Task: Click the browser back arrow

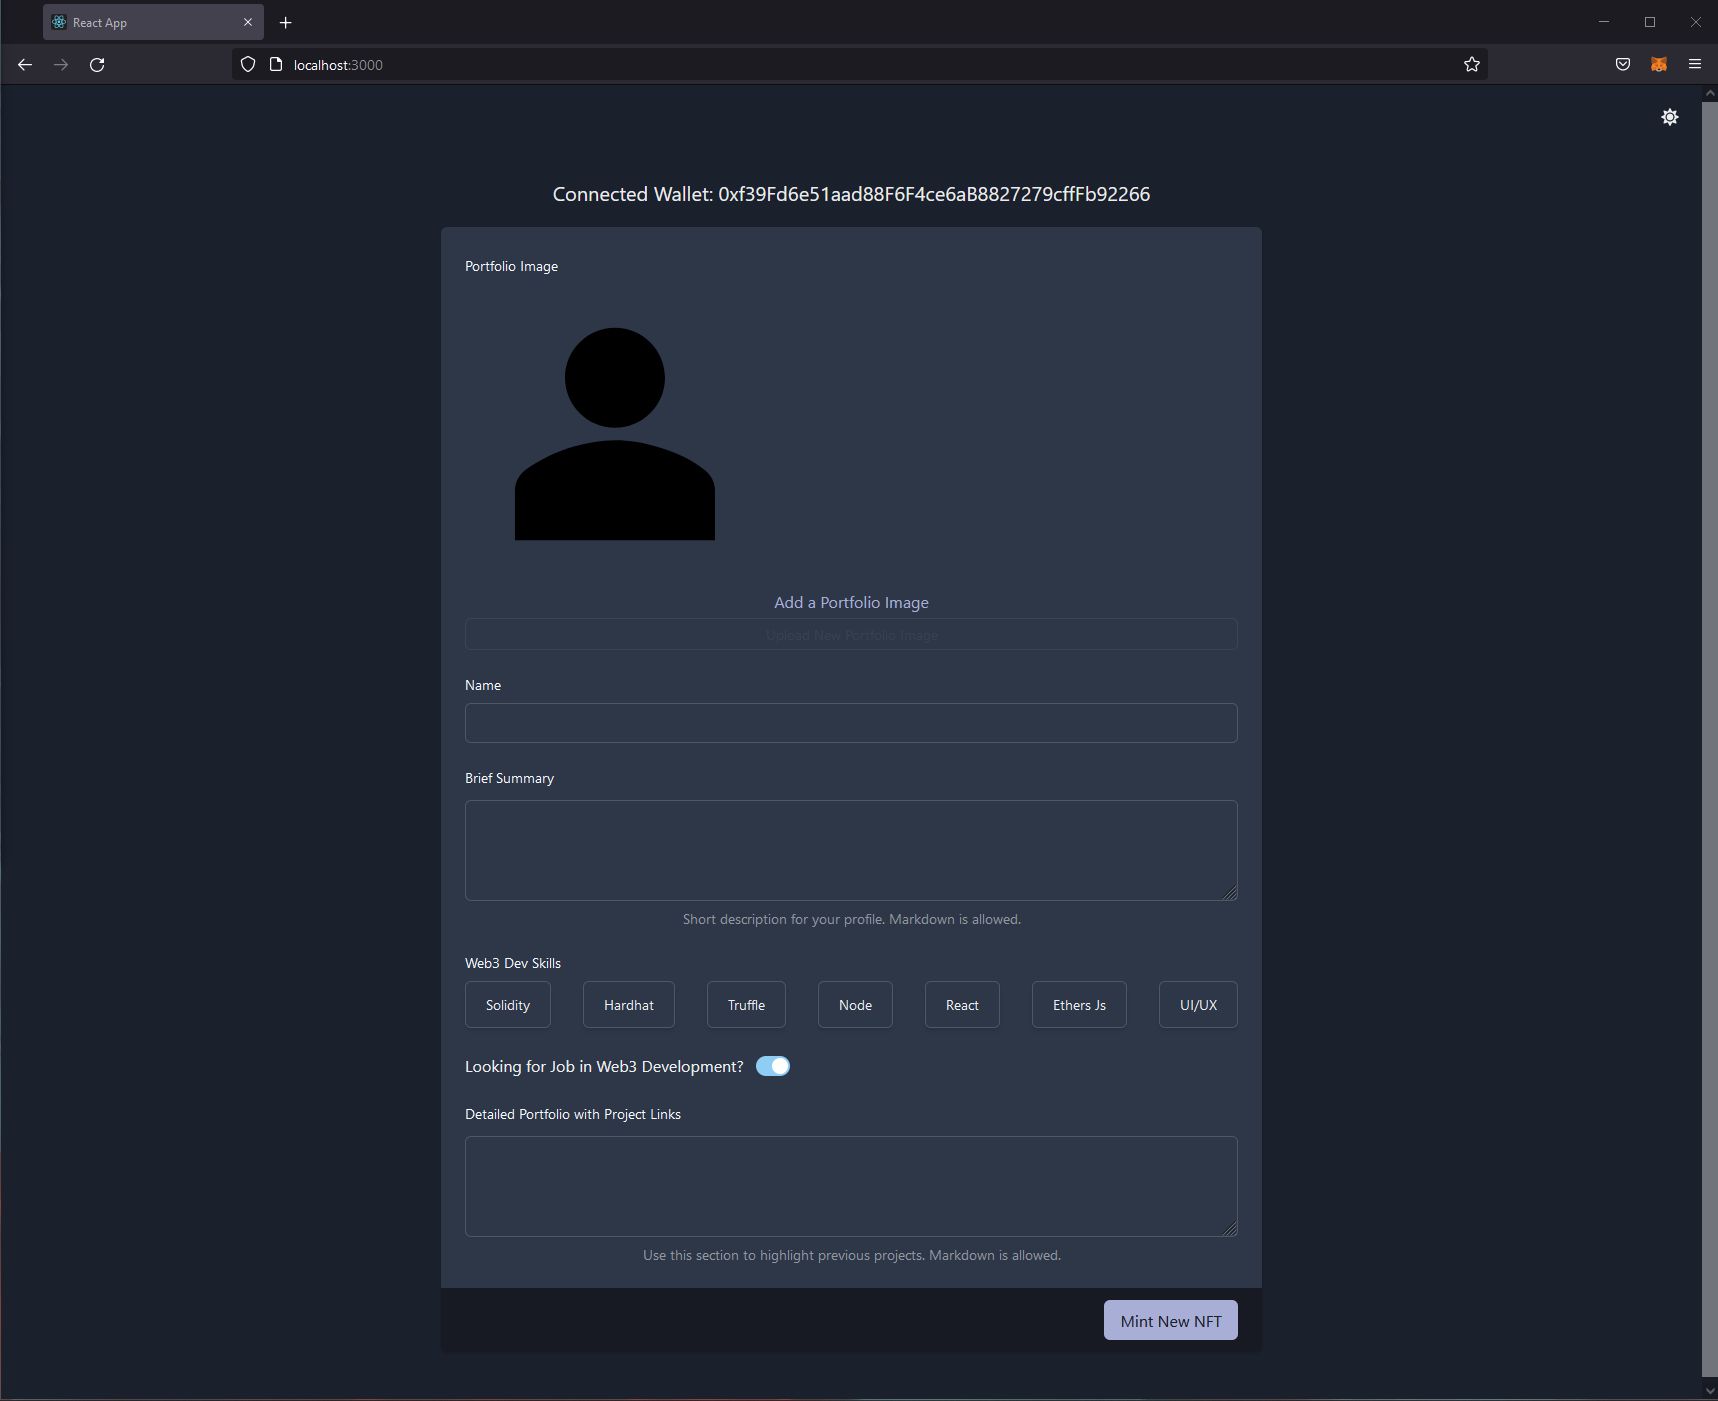Action: pyautogui.click(x=25, y=65)
